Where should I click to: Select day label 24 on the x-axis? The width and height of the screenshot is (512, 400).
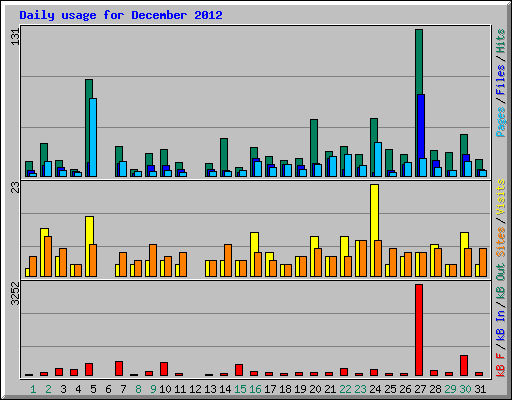375,389
